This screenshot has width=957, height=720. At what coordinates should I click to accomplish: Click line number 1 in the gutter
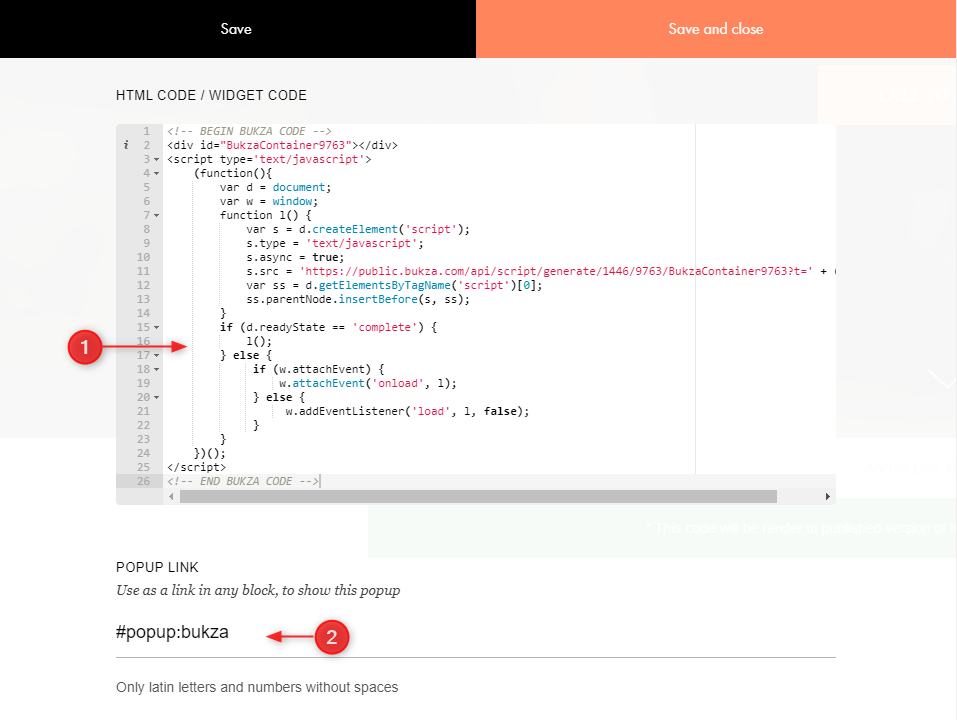click(146, 132)
